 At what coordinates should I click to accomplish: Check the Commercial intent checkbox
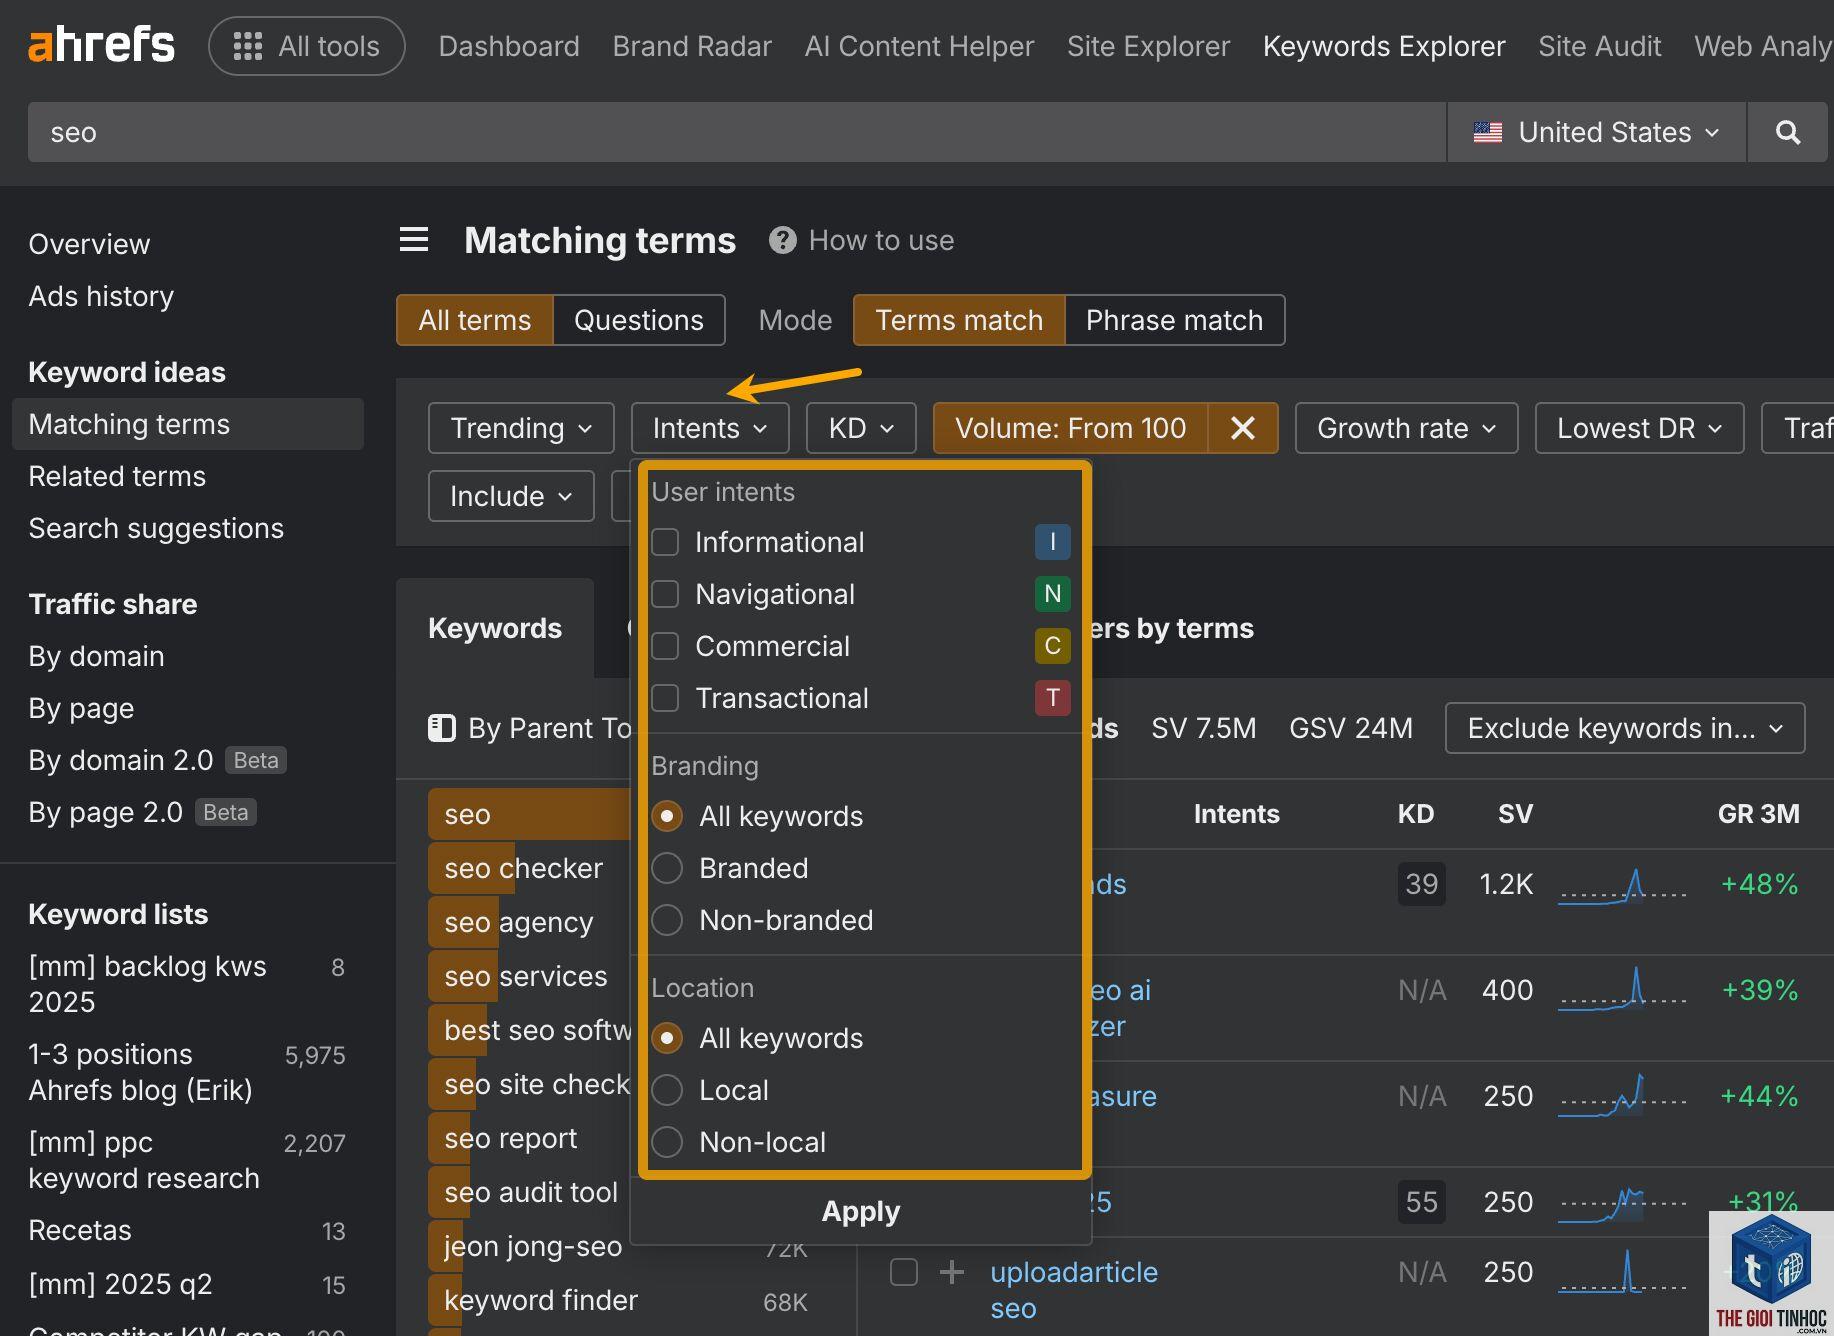(x=665, y=646)
